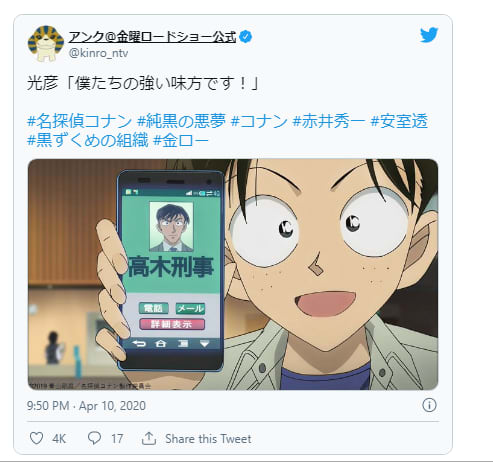493x464 pixels.
Task: Click the Twitter bird logo
Action: (x=429, y=35)
